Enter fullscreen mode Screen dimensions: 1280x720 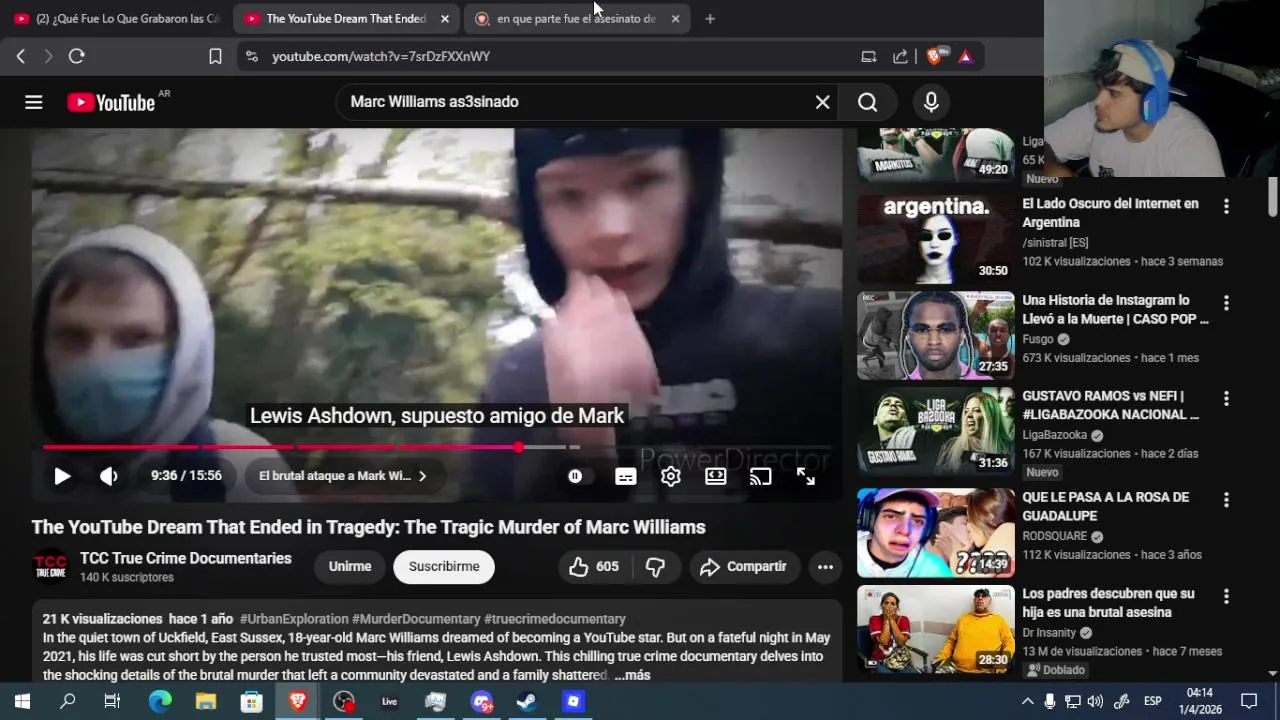coord(806,476)
